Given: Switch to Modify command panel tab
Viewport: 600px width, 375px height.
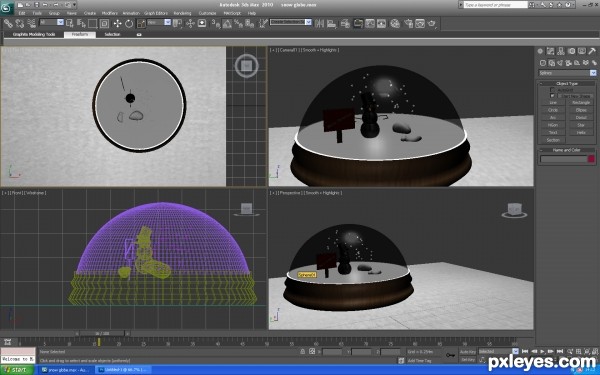Looking at the screenshot, I should (x=551, y=51).
